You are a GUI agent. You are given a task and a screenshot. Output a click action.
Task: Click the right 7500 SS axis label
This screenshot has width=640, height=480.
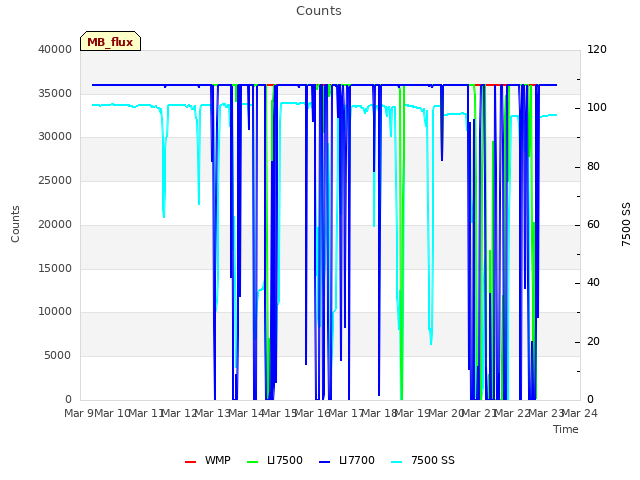tap(626, 224)
